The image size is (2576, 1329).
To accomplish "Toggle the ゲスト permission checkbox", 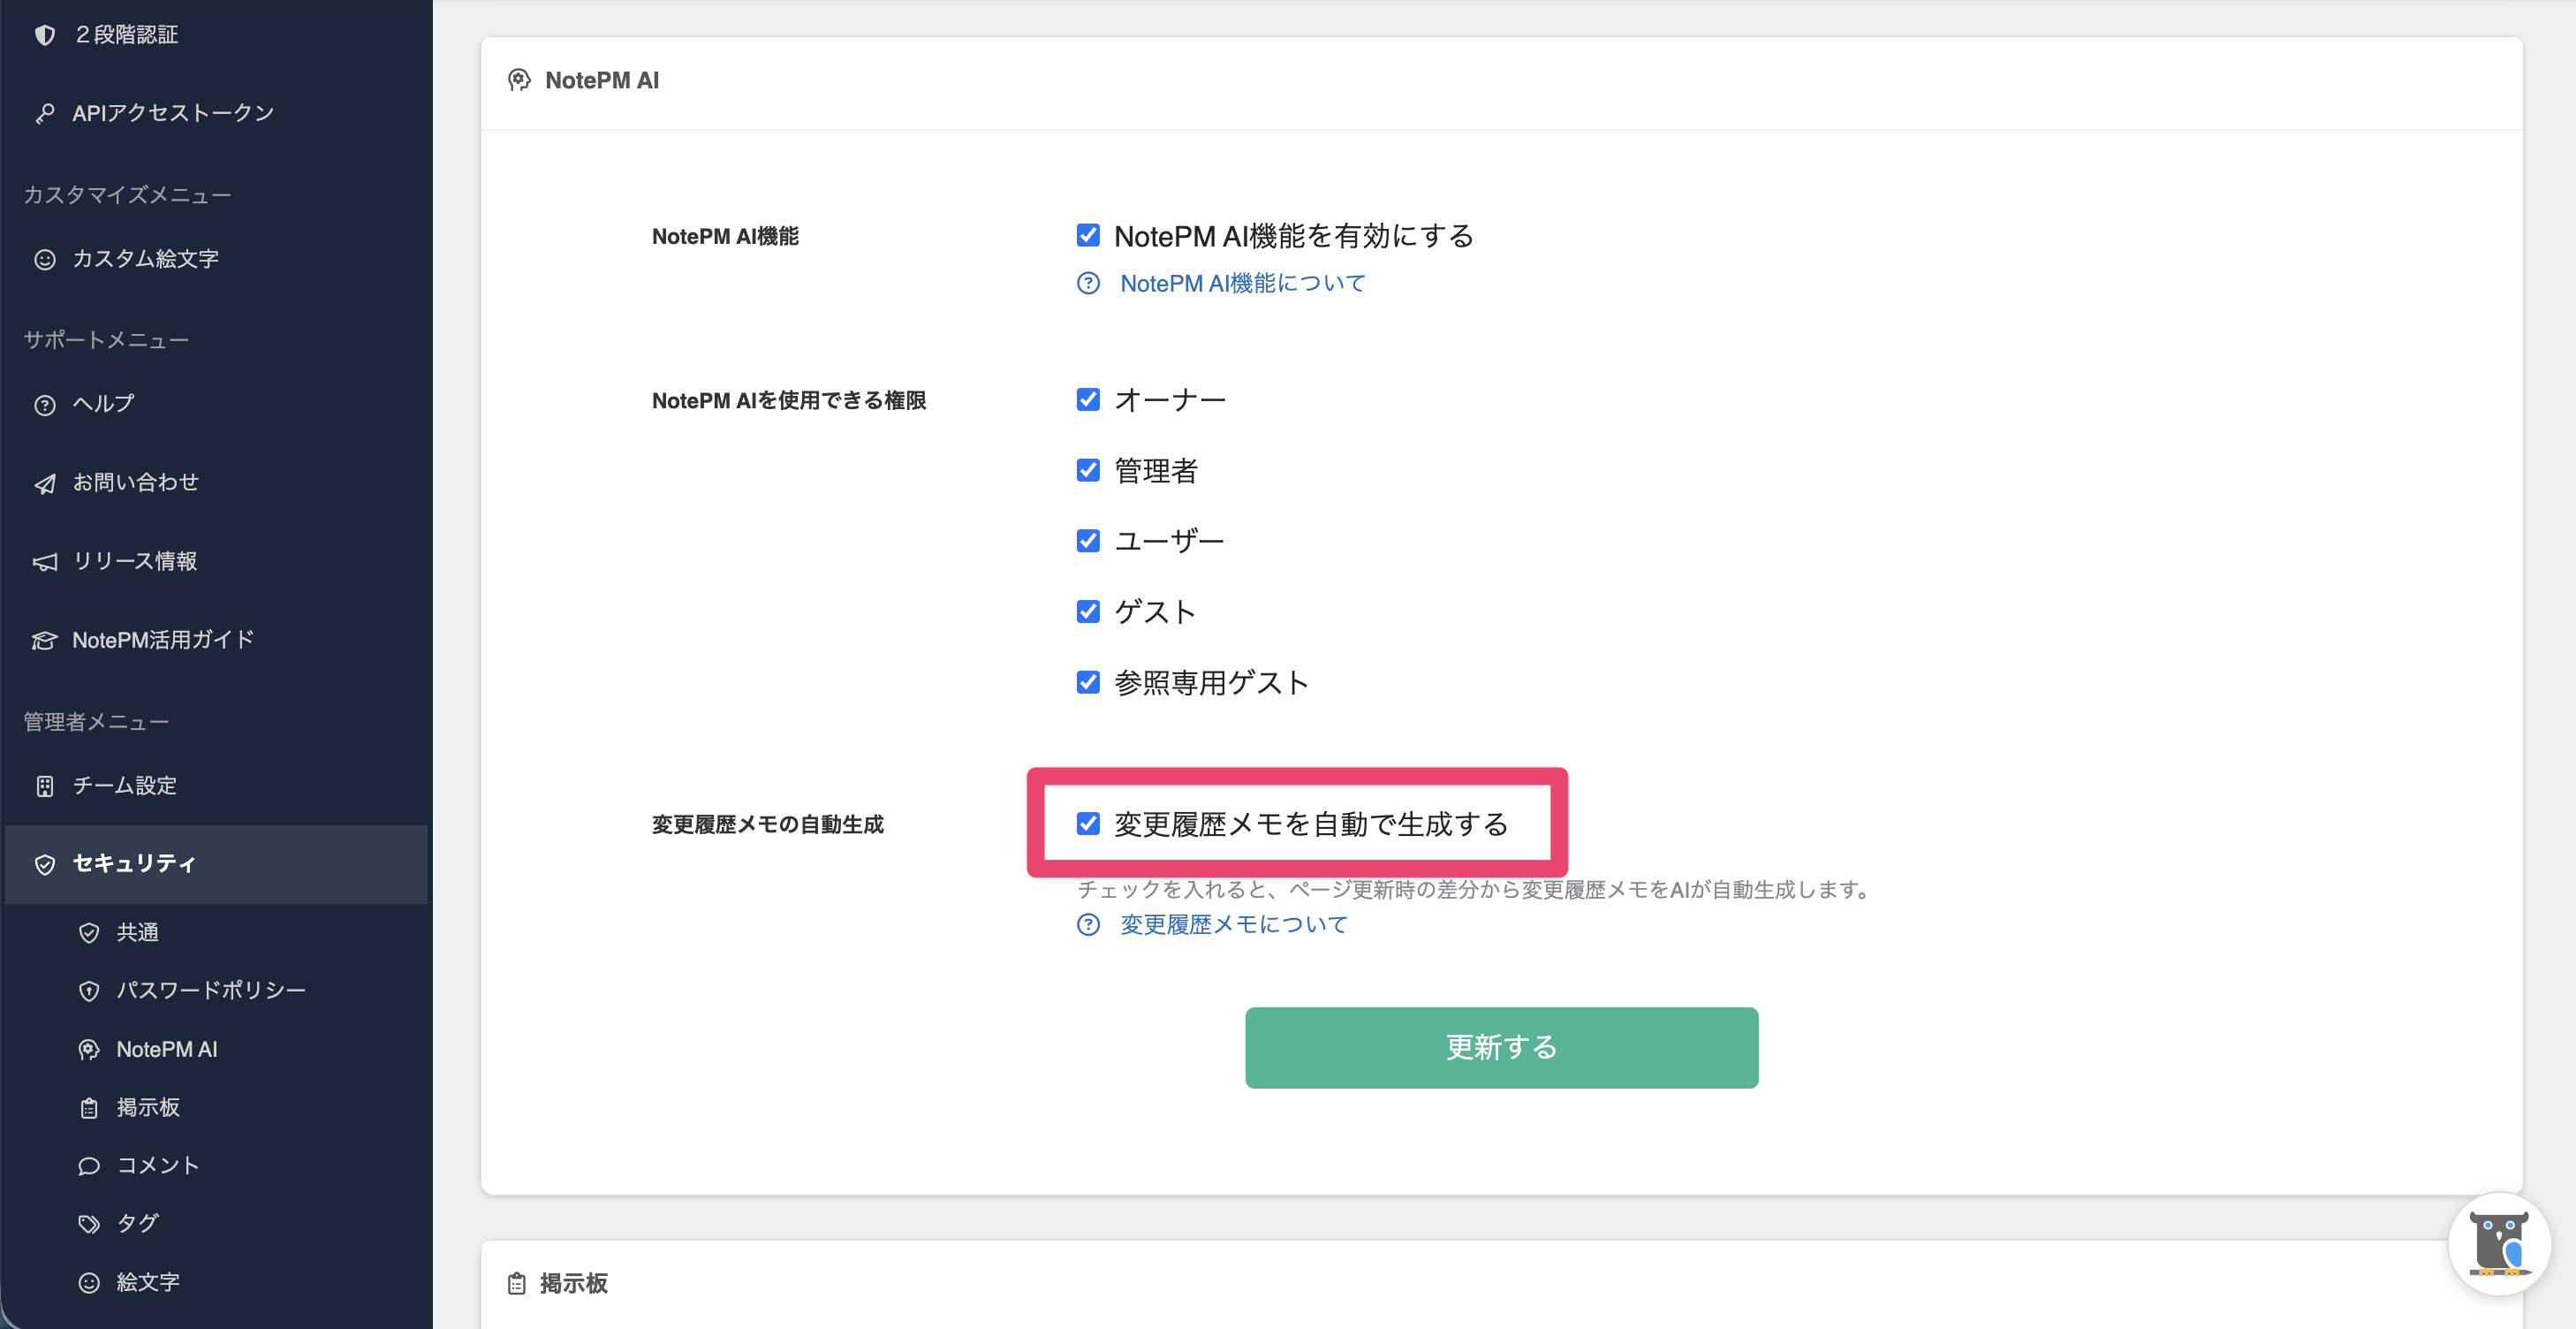I will pos(1088,611).
